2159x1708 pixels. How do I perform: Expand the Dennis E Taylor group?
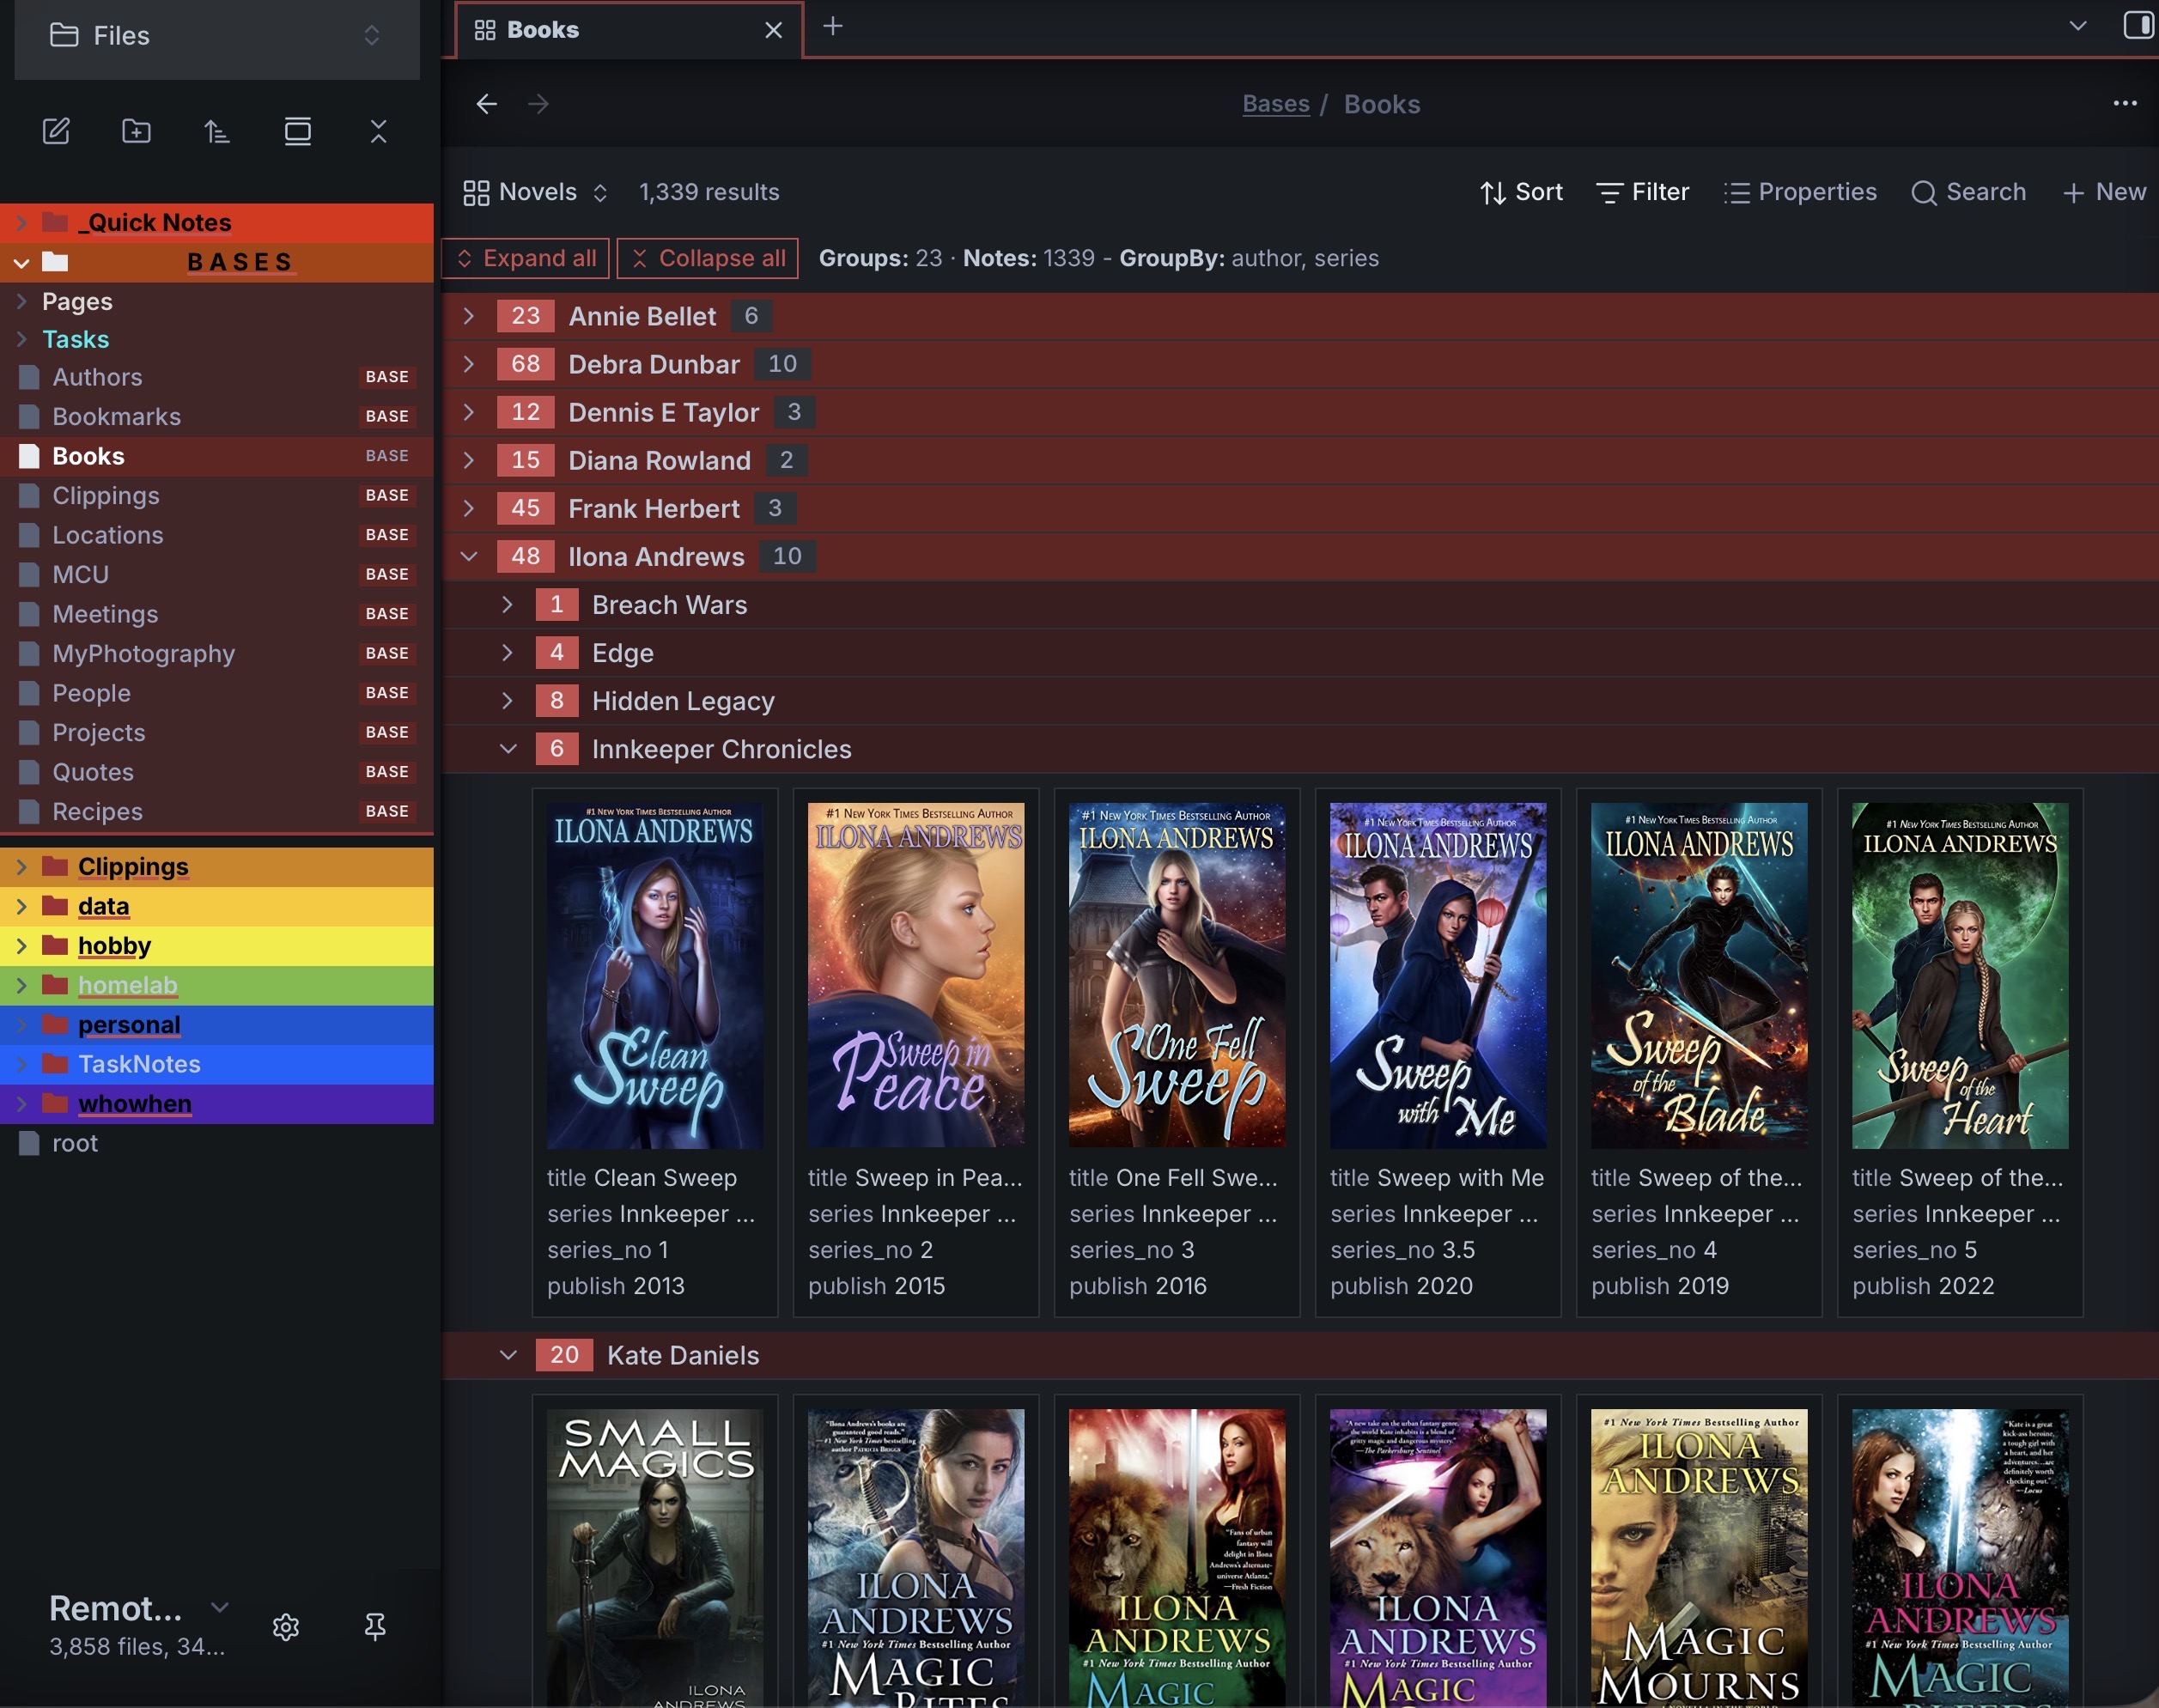pyautogui.click(x=469, y=412)
